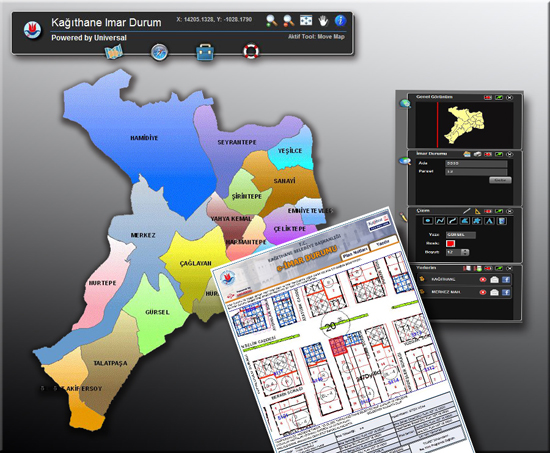Switch to Yazdır tab on document
This screenshot has height=453, width=550.
[383, 242]
